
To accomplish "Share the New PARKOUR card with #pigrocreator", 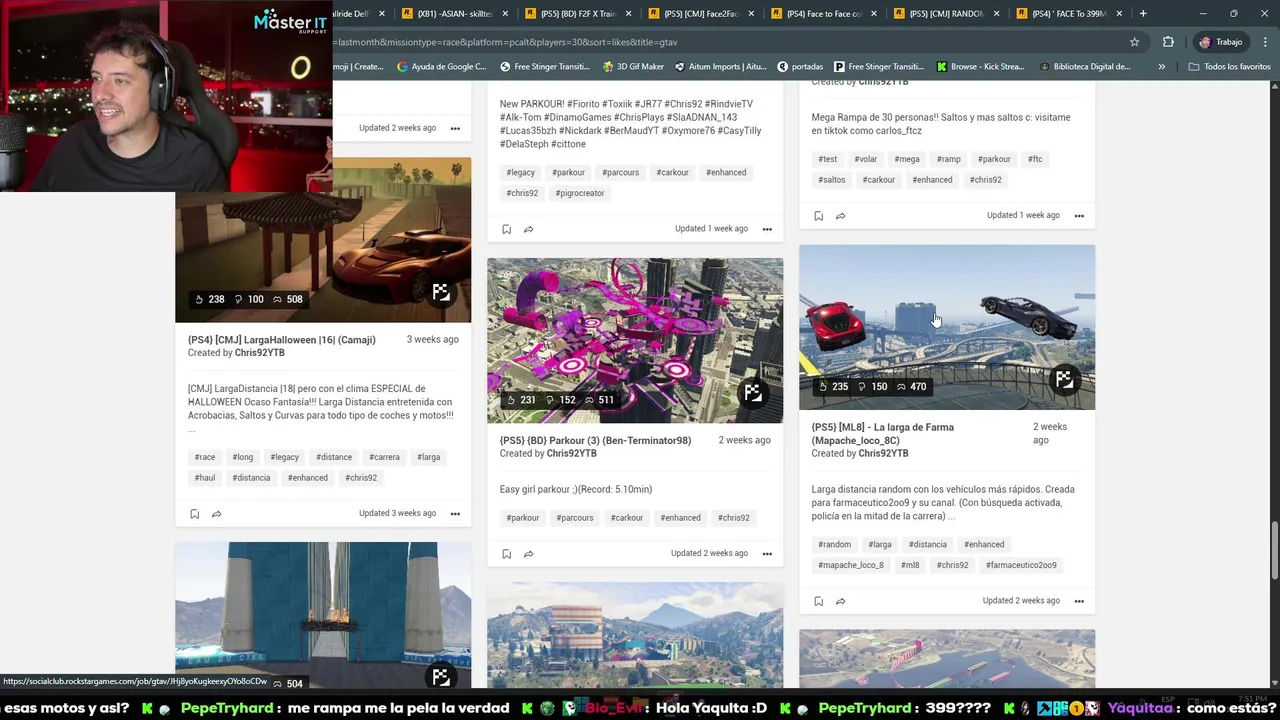I will point(528,229).
